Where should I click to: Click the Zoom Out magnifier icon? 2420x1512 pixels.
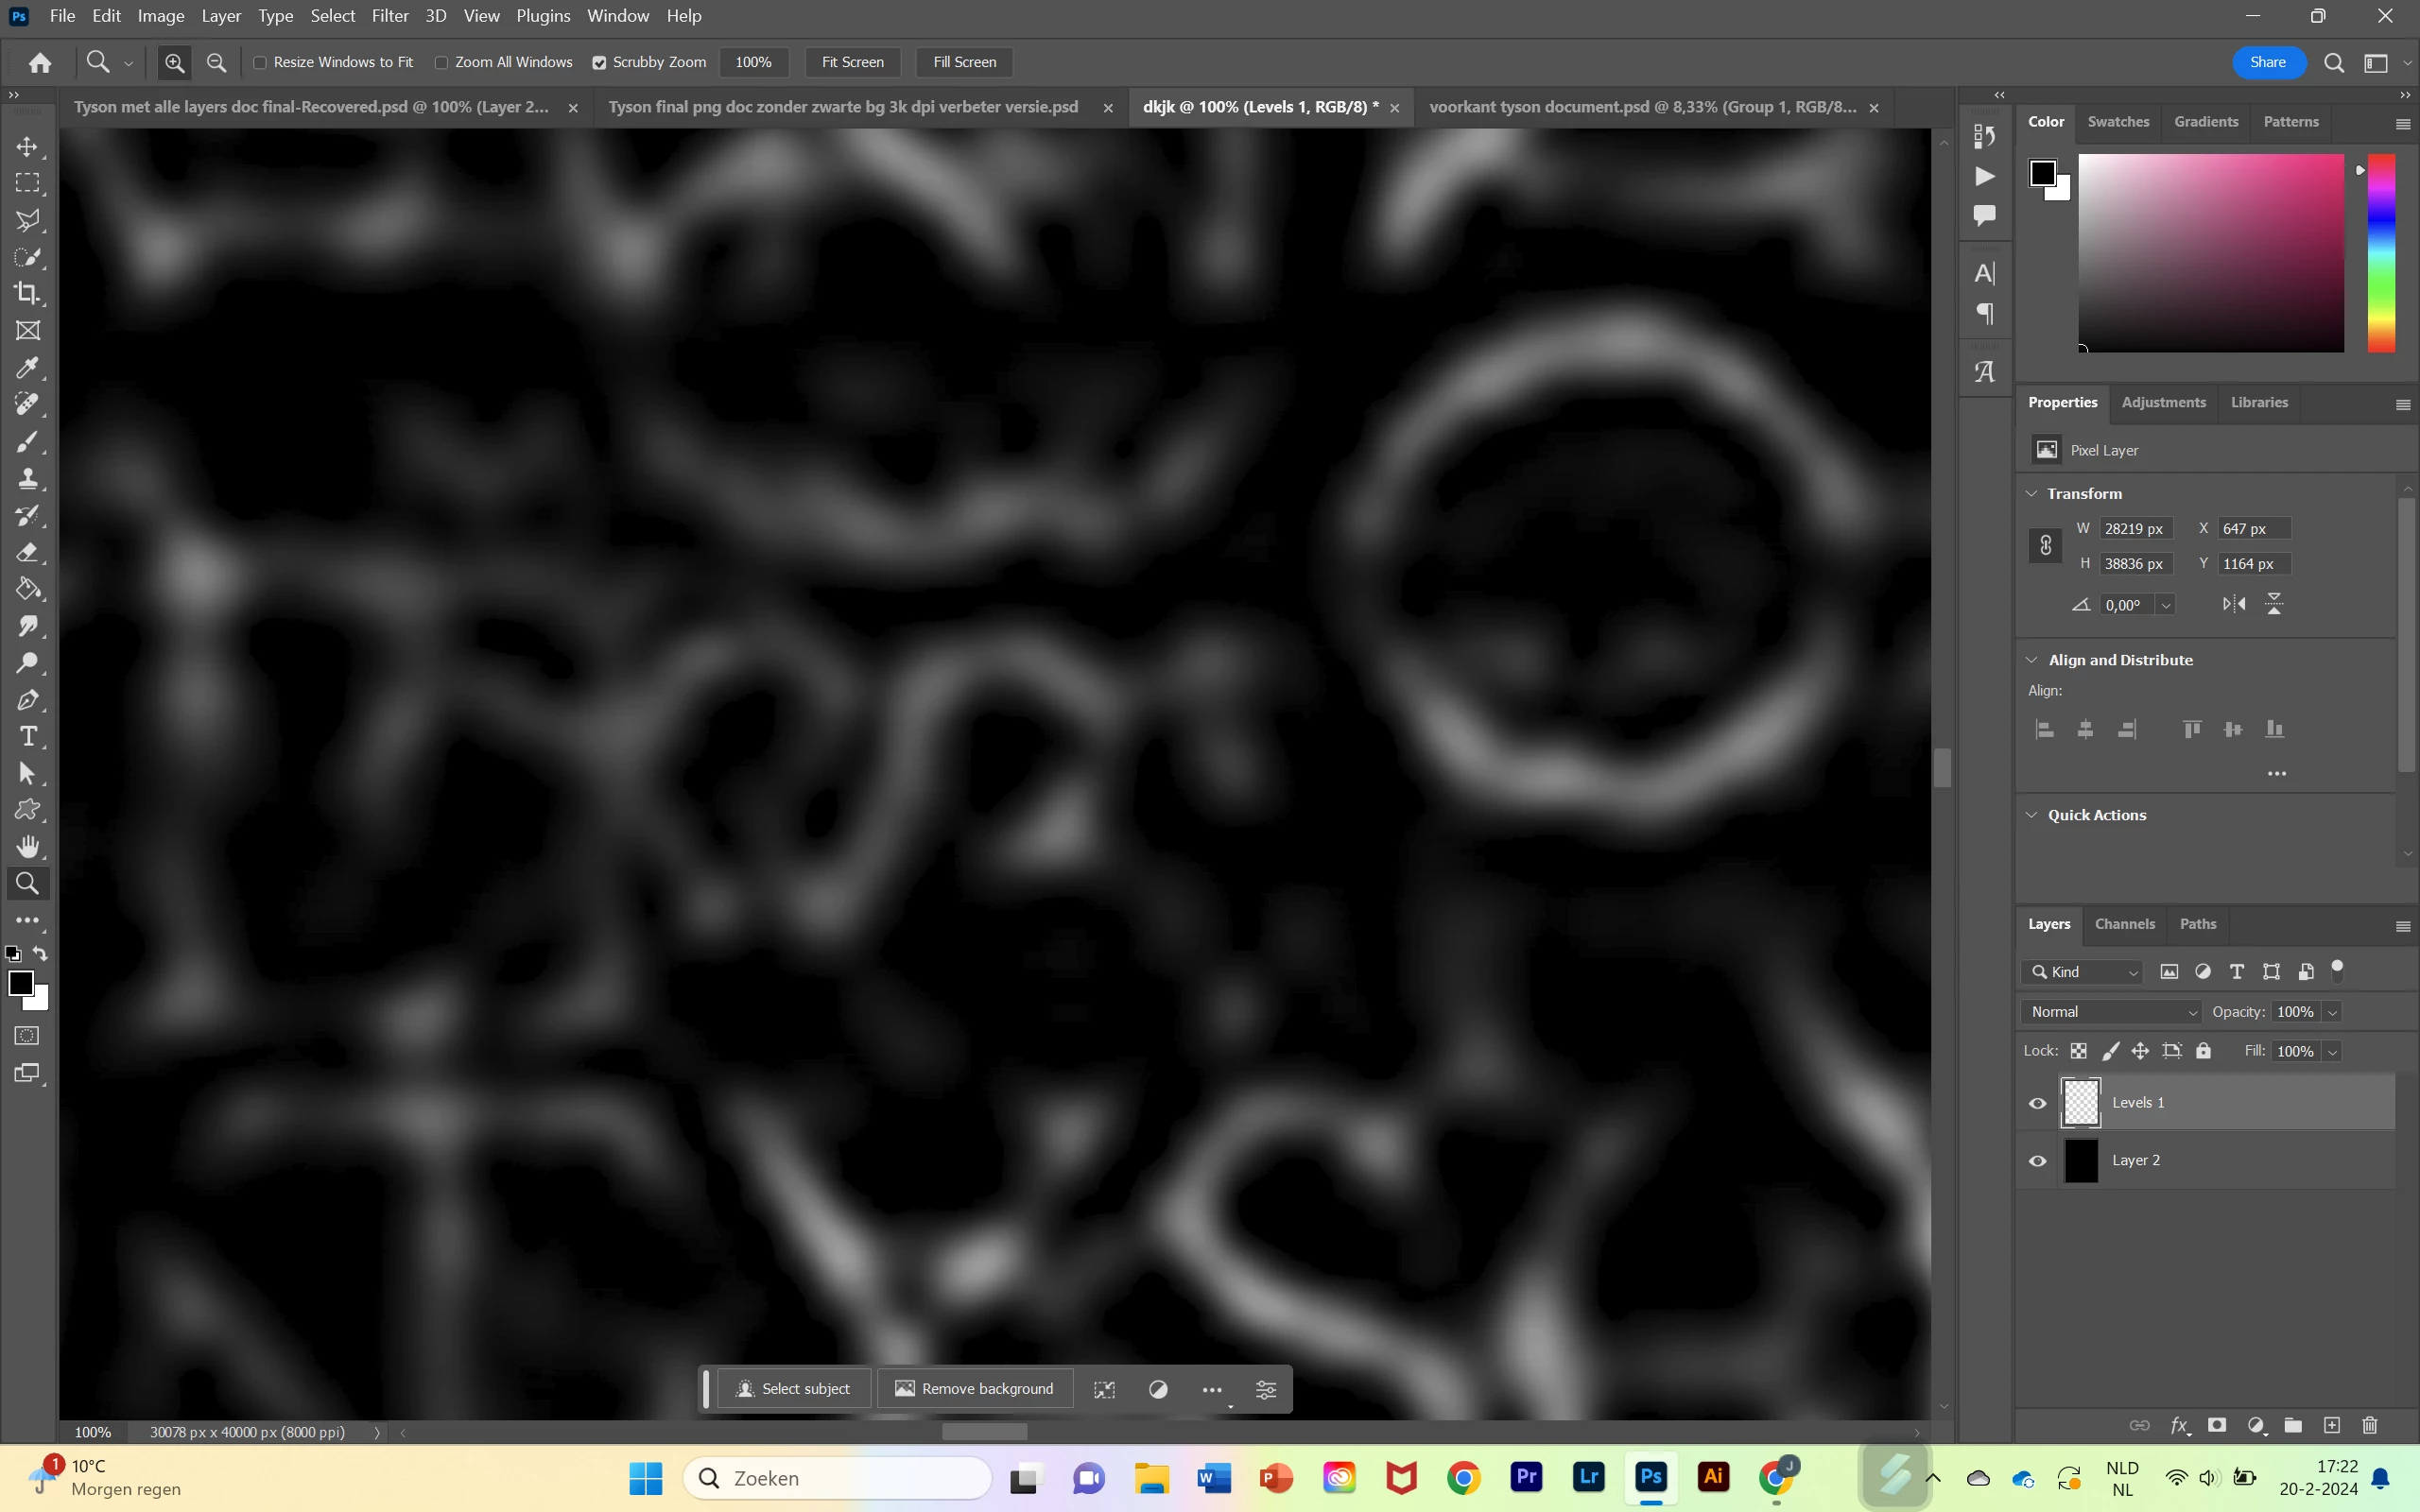(x=216, y=62)
